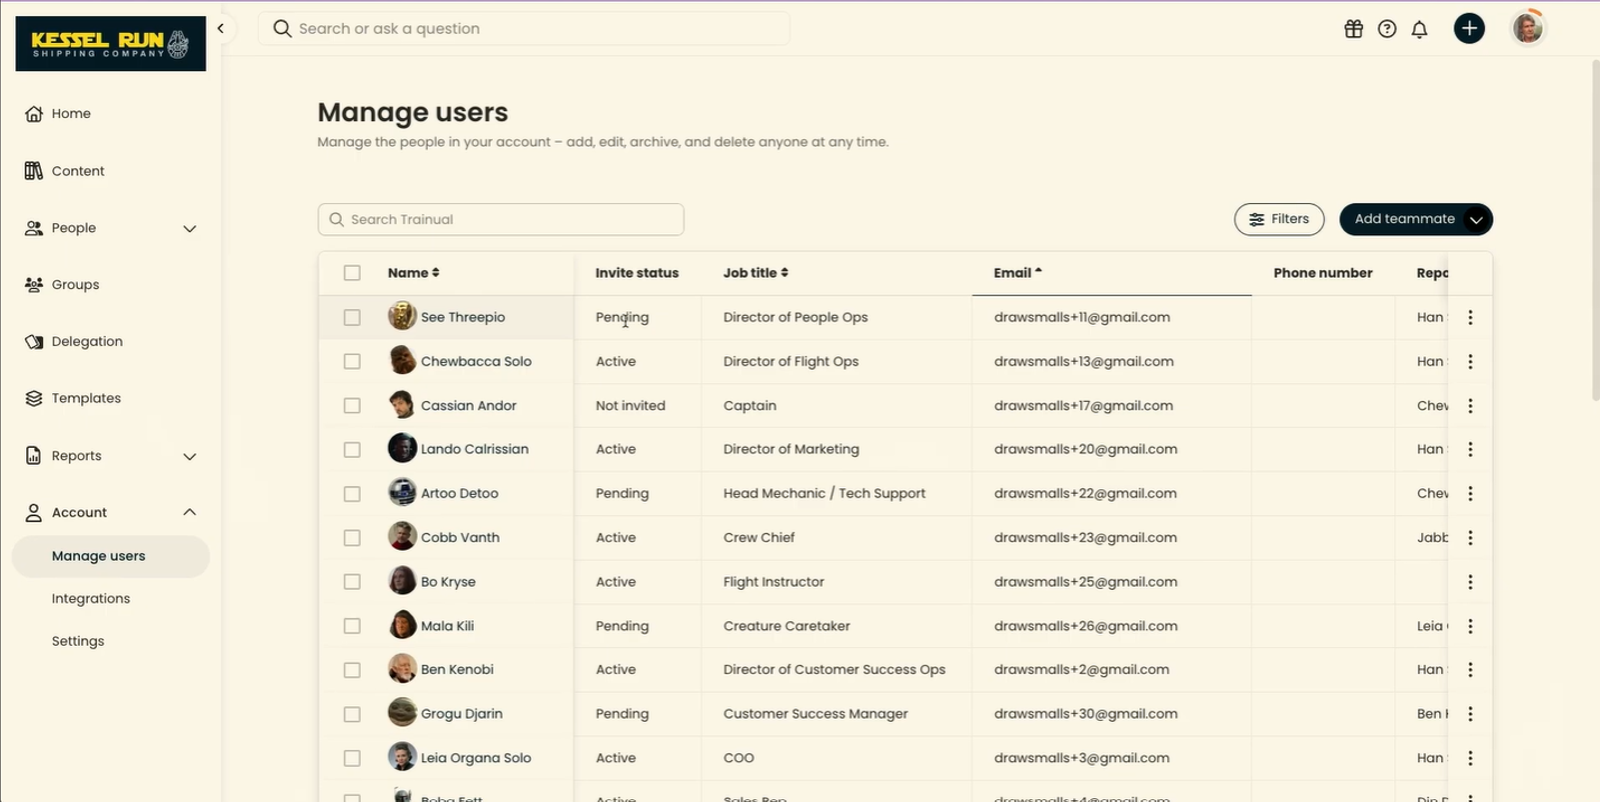
Task: Sort the table by Email column
Action: pyautogui.click(x=1017, y=273)
